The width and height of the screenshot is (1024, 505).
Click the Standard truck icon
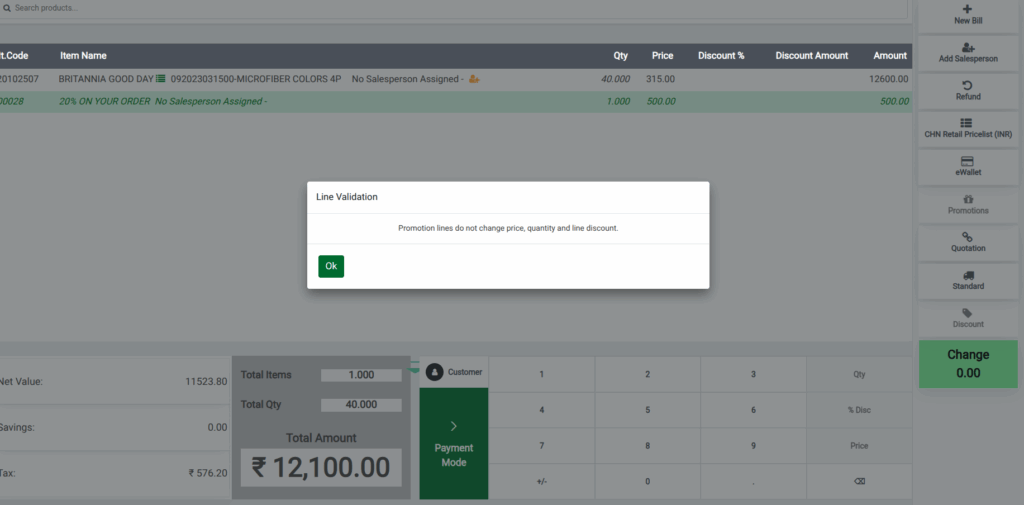(x=968, y=275)
